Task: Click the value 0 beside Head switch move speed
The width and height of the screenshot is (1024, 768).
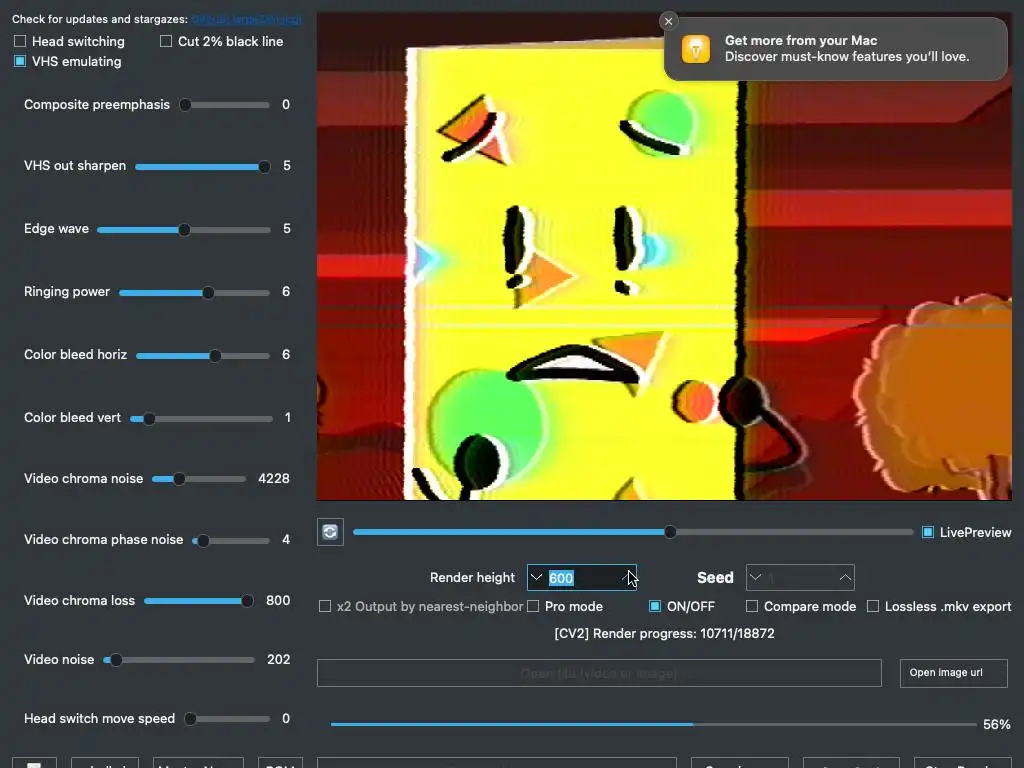Action: [x=285, y=718]
